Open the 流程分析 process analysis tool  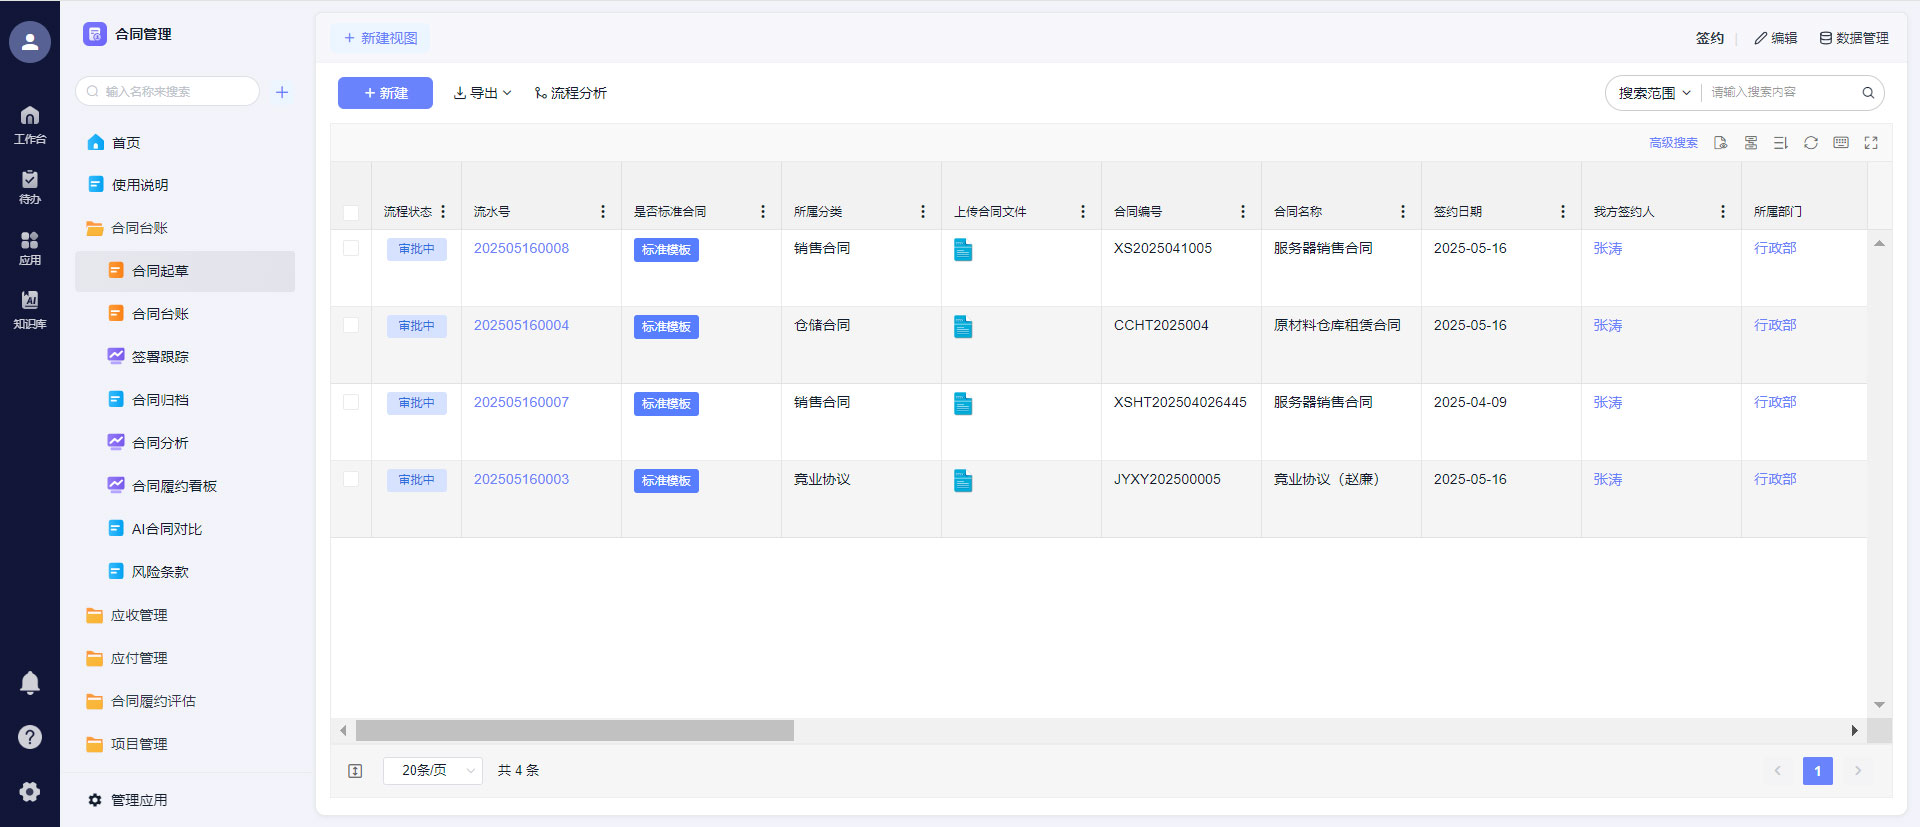[x=570, y=93]
